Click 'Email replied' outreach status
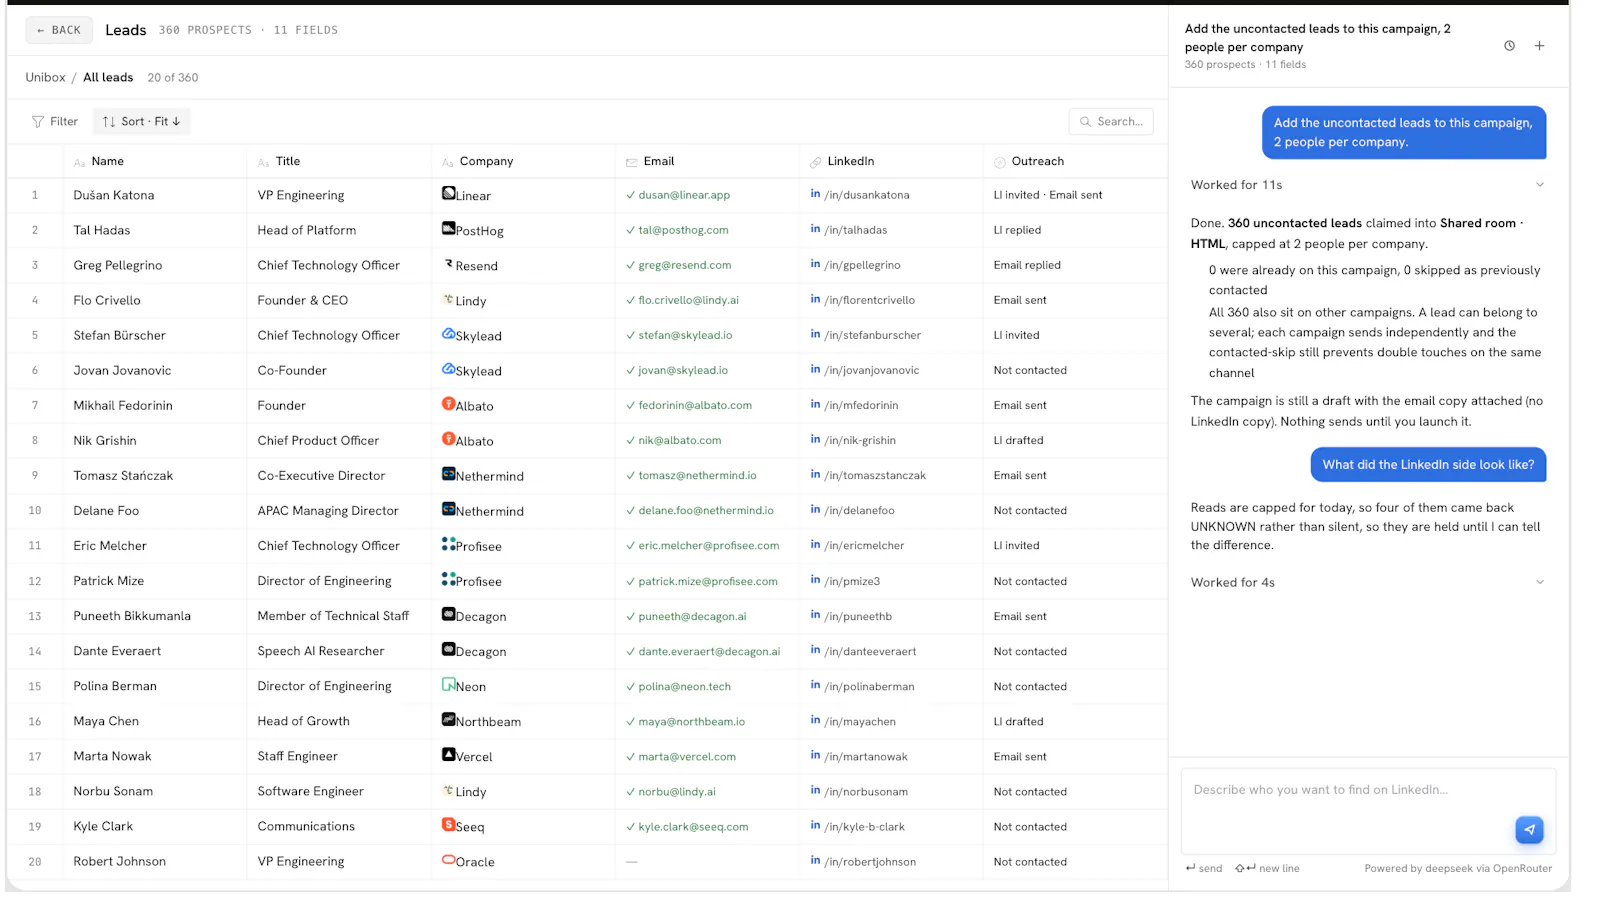Viewport: 1600px width, 923px height. point(1027,265)
